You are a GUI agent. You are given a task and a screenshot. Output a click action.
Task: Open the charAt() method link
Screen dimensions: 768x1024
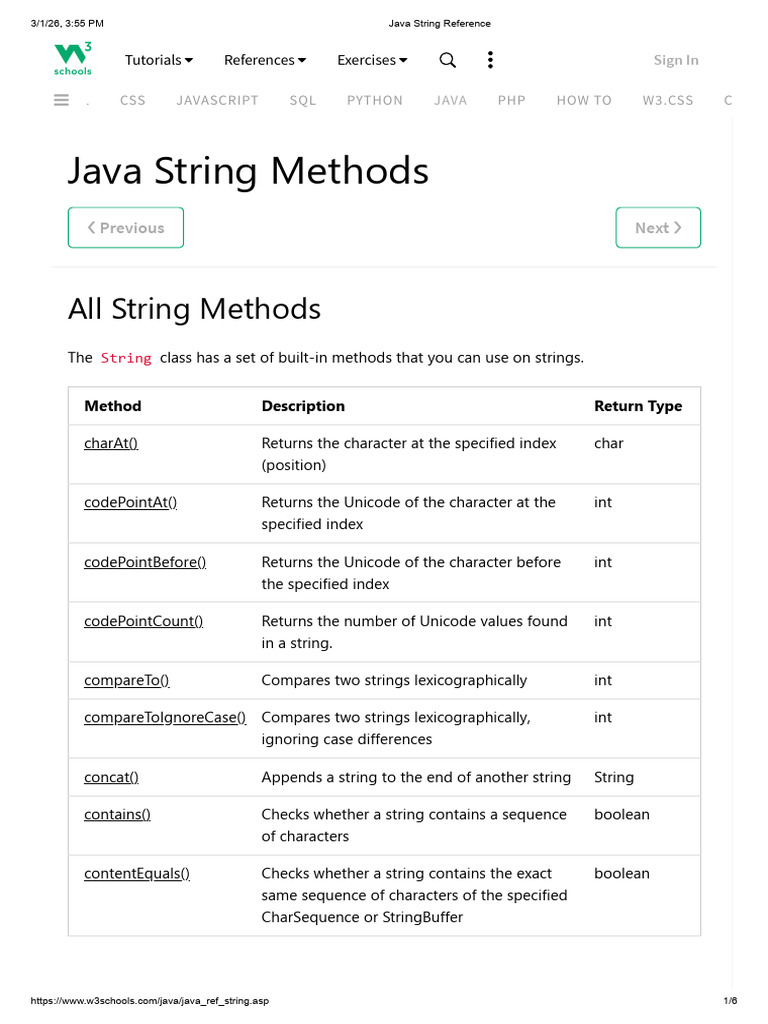pos(111,443)
